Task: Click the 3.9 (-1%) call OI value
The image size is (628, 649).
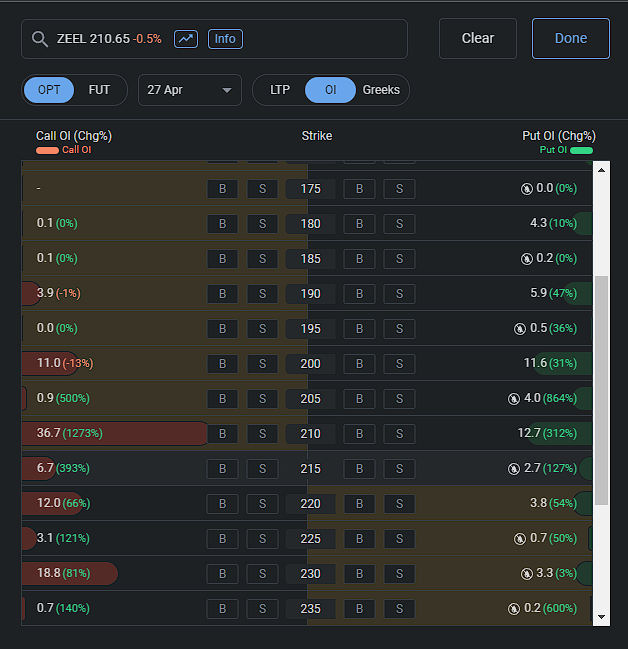Action: pyautogui.click(x=58, y=293)
